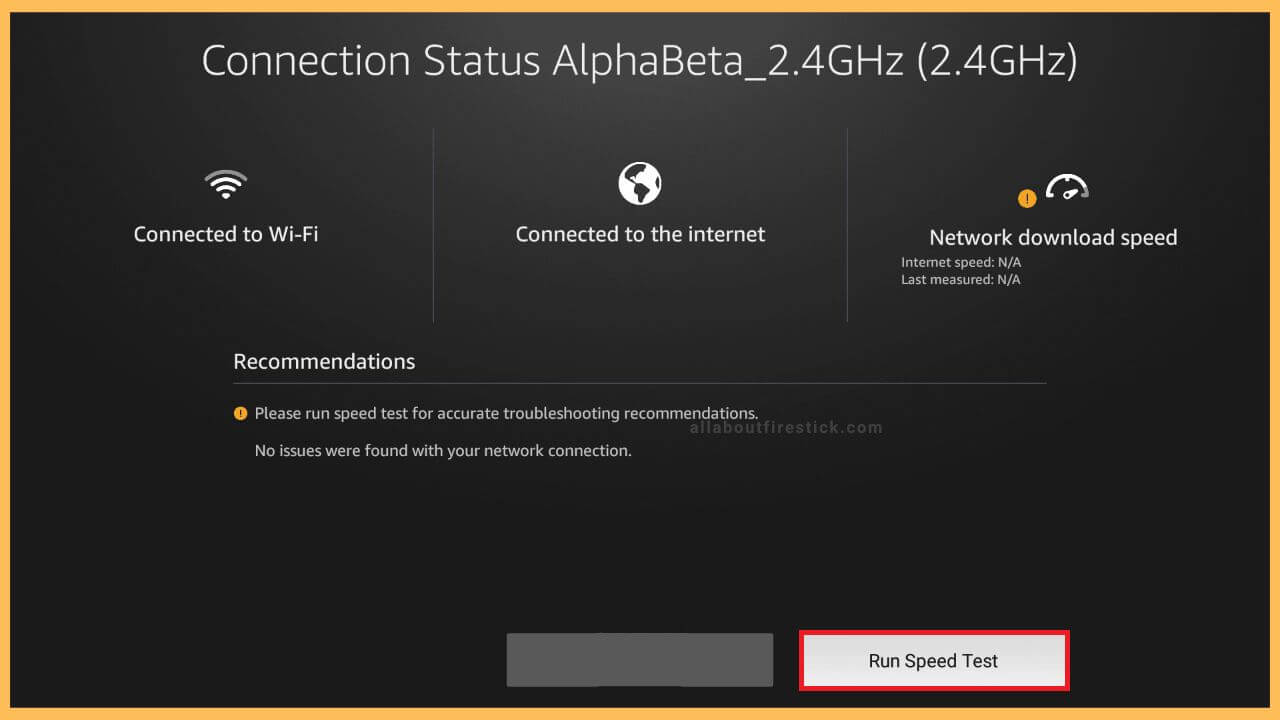Select the Connected to the internet label

[640, 234]
